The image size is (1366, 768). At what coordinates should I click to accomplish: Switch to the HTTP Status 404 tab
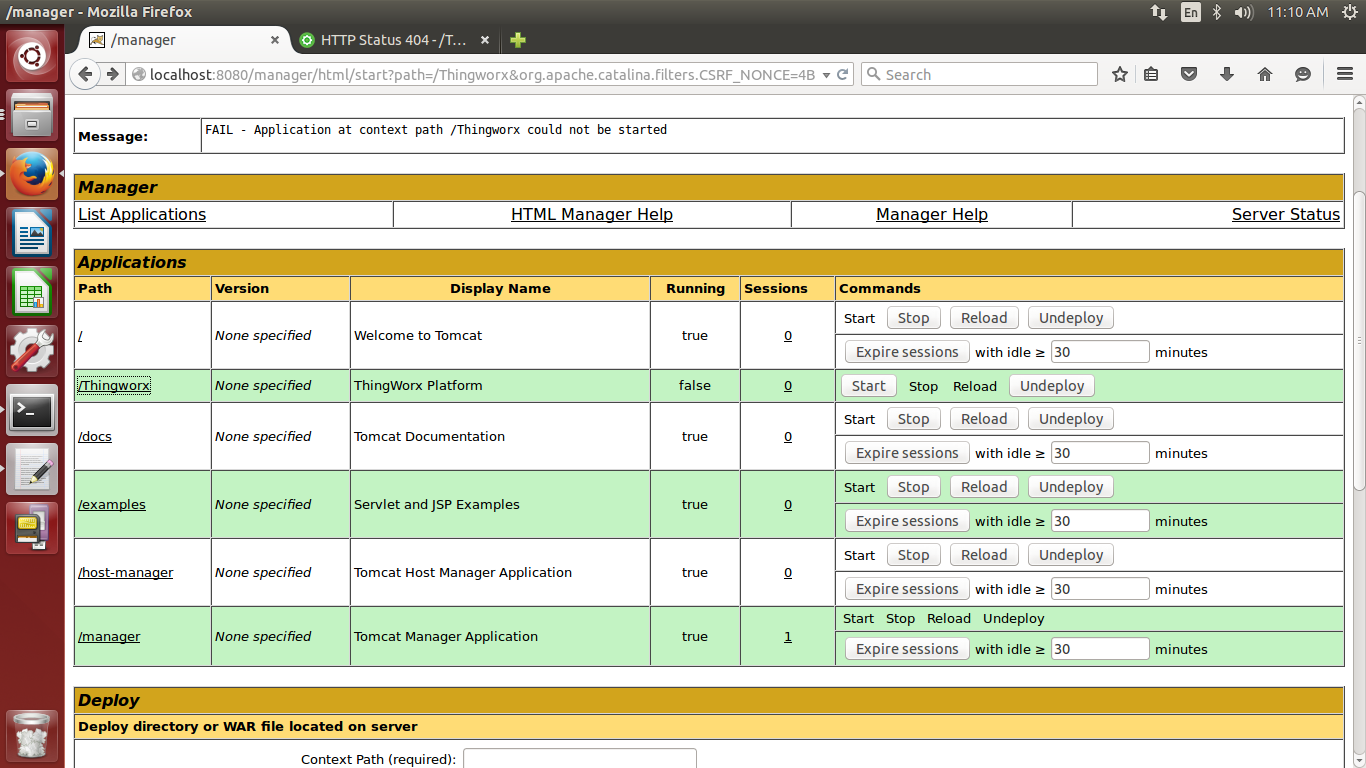pyautogui.click(x=395, y=40)
